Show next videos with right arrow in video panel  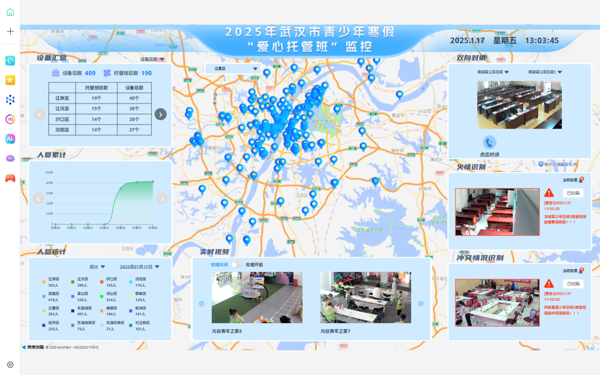pyautogui.click(x=421, y=303)
